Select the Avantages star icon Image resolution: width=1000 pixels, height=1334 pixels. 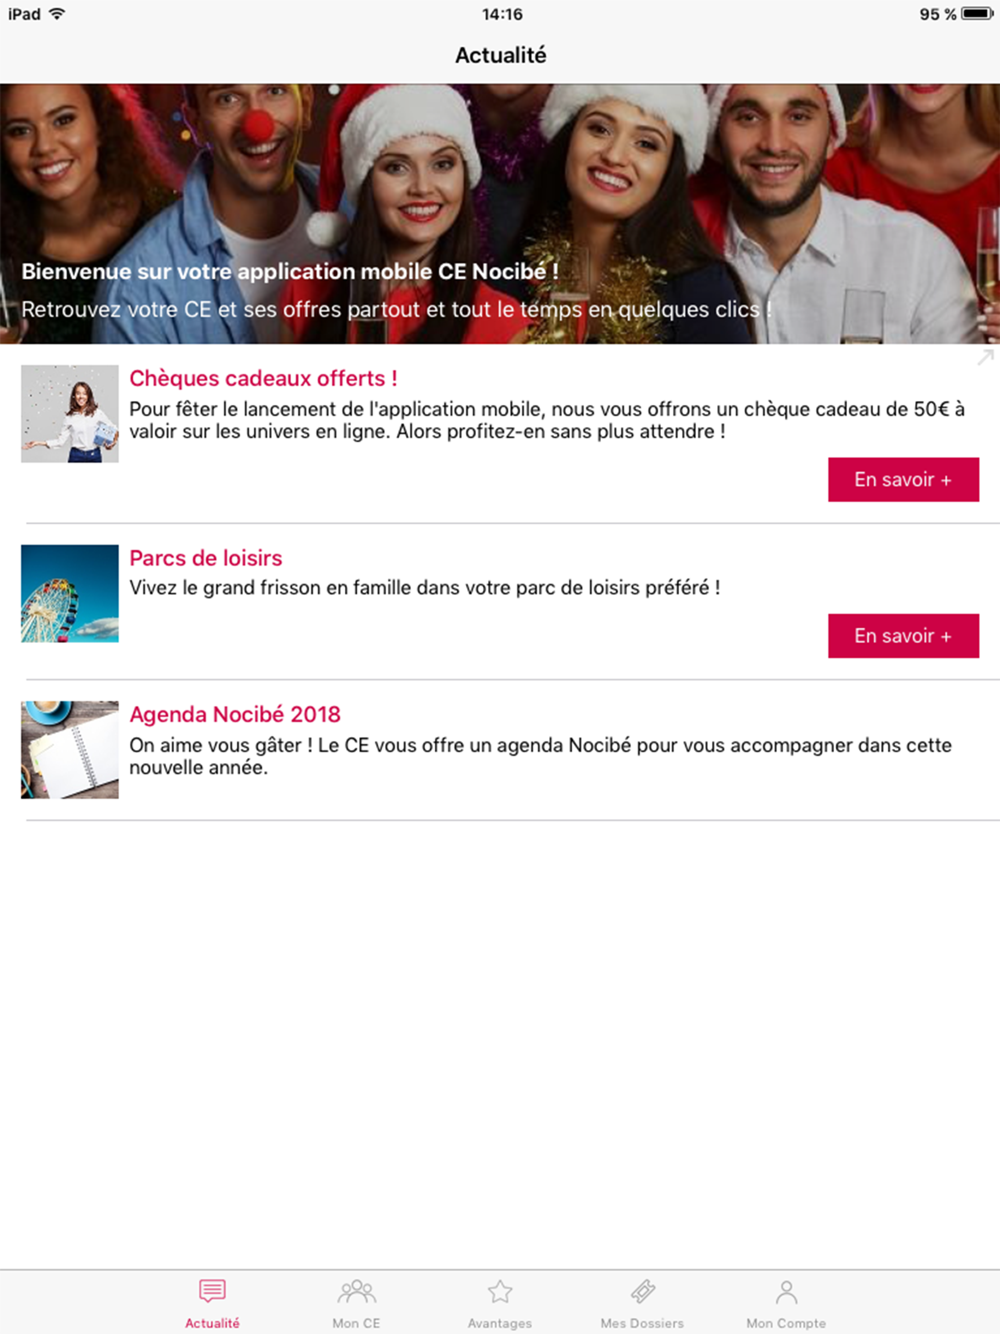[x=500, y=1291]
